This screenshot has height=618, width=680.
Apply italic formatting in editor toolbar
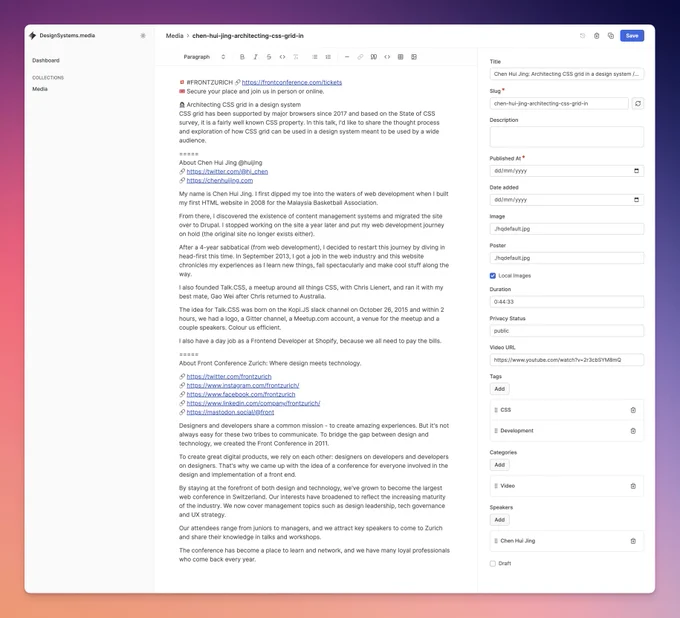pos(255,57)
